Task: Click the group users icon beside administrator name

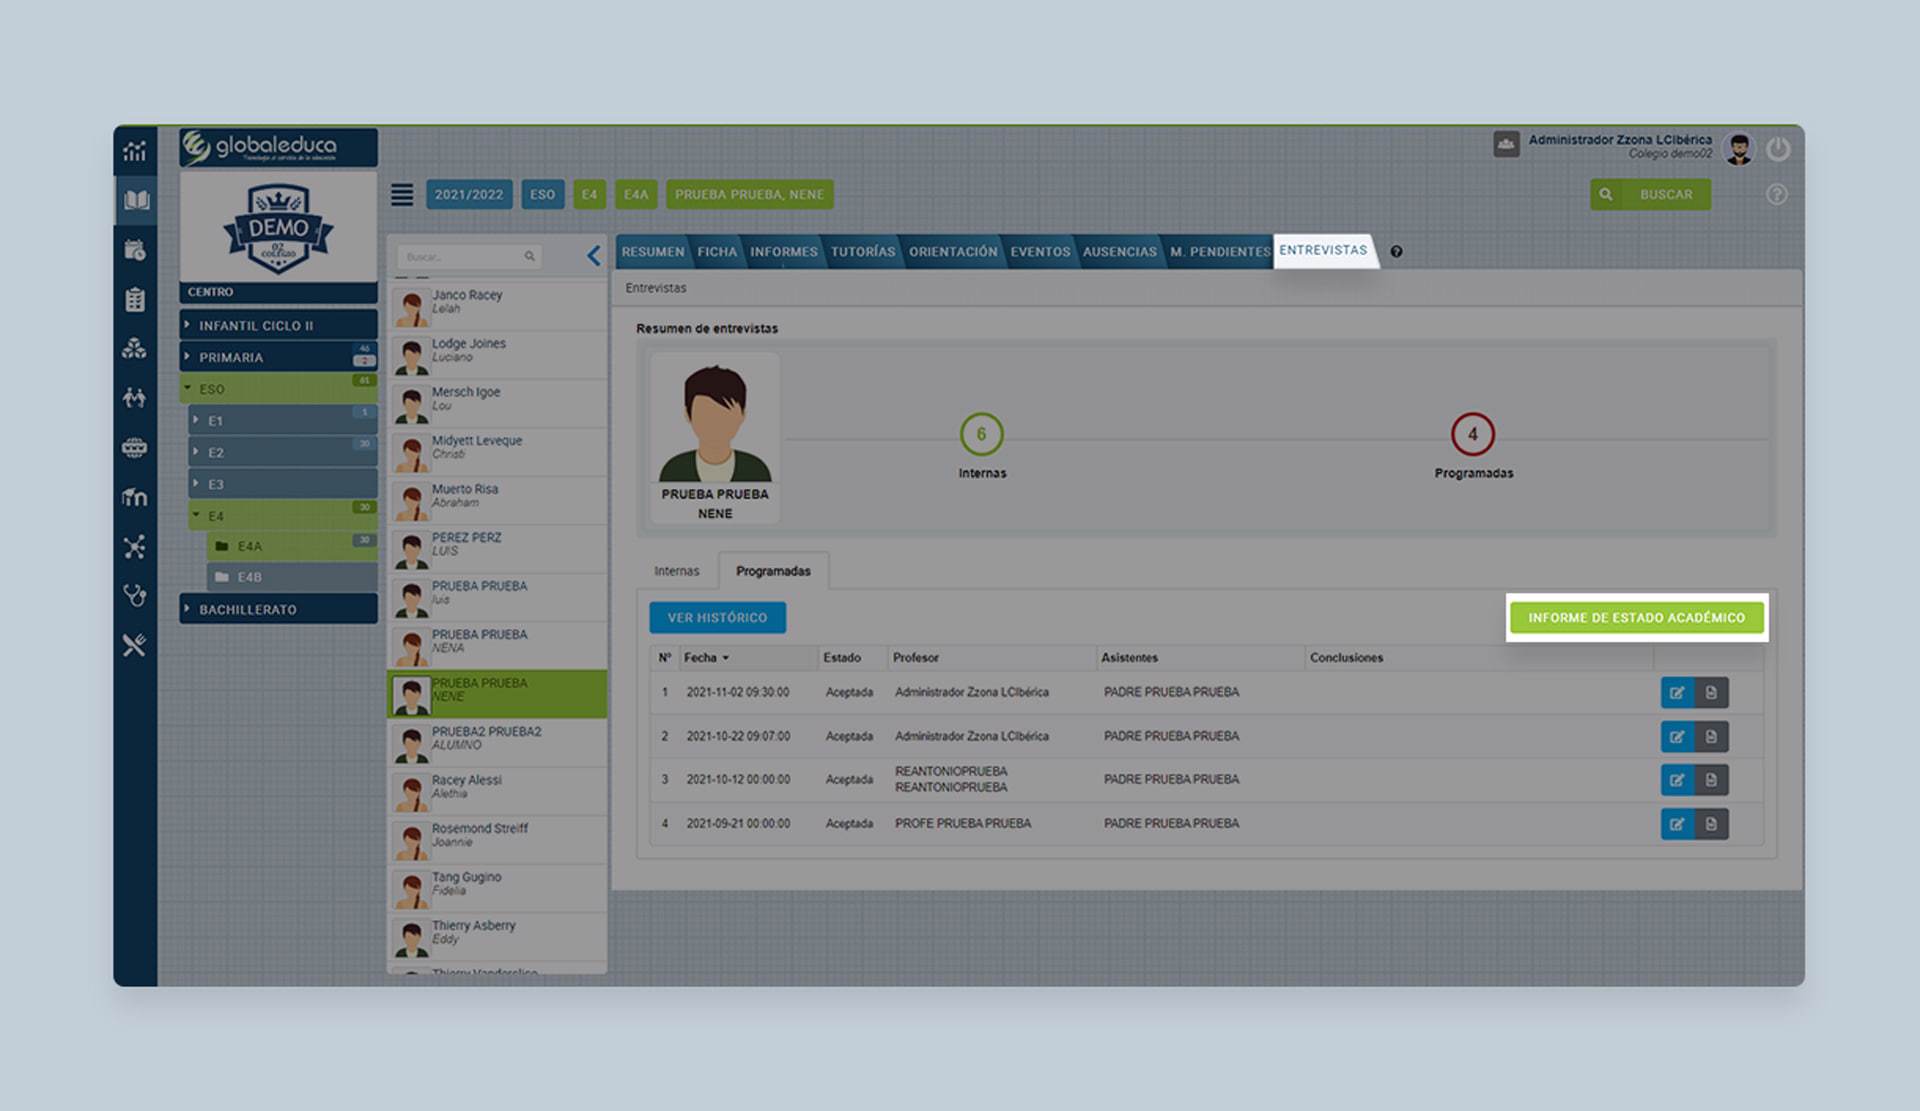Action: click(x=1507, y=144)
